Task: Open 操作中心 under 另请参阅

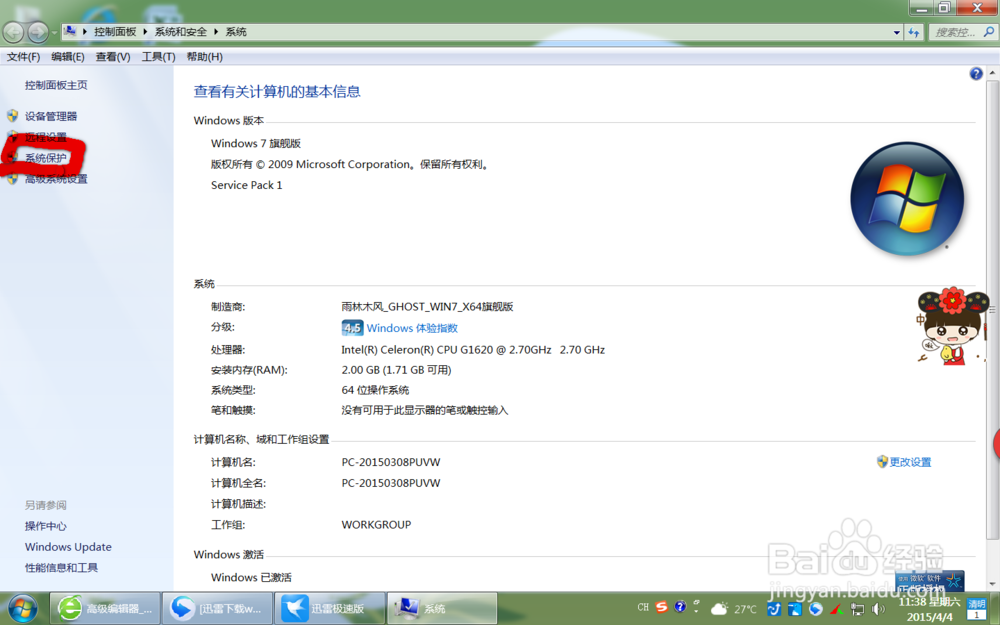Action: click(x=45, y=526)
